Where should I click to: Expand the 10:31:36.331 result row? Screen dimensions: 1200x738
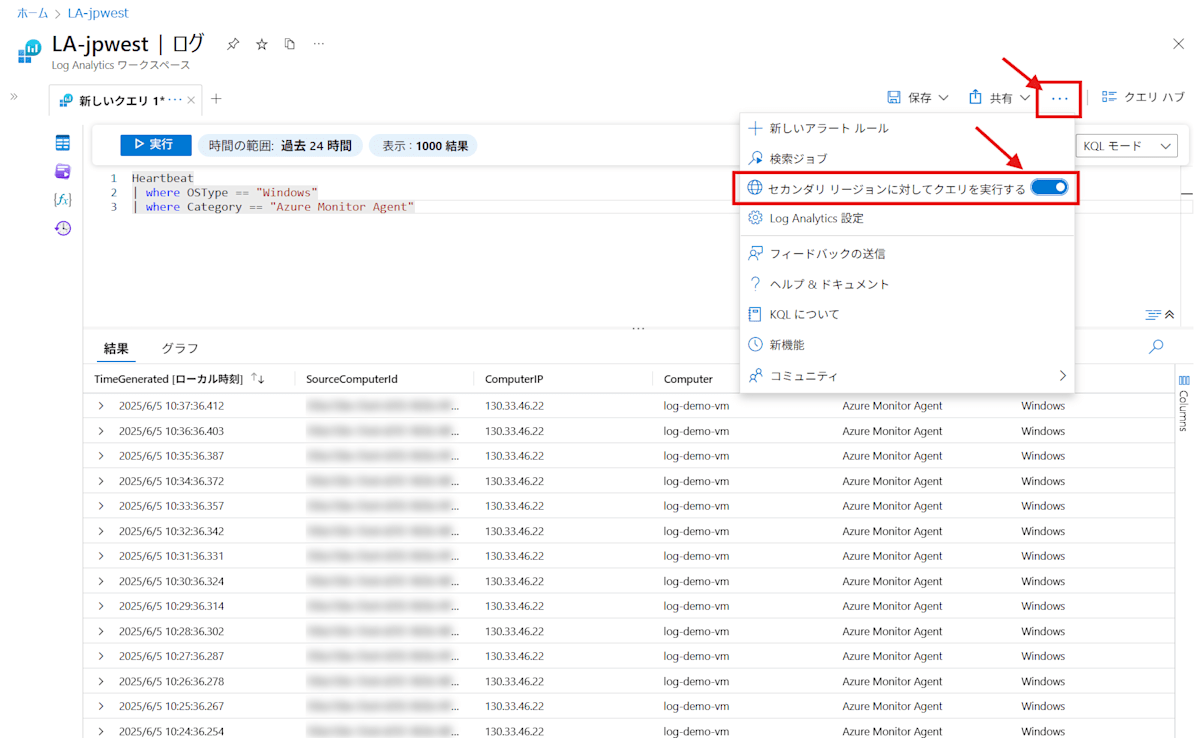100,556
